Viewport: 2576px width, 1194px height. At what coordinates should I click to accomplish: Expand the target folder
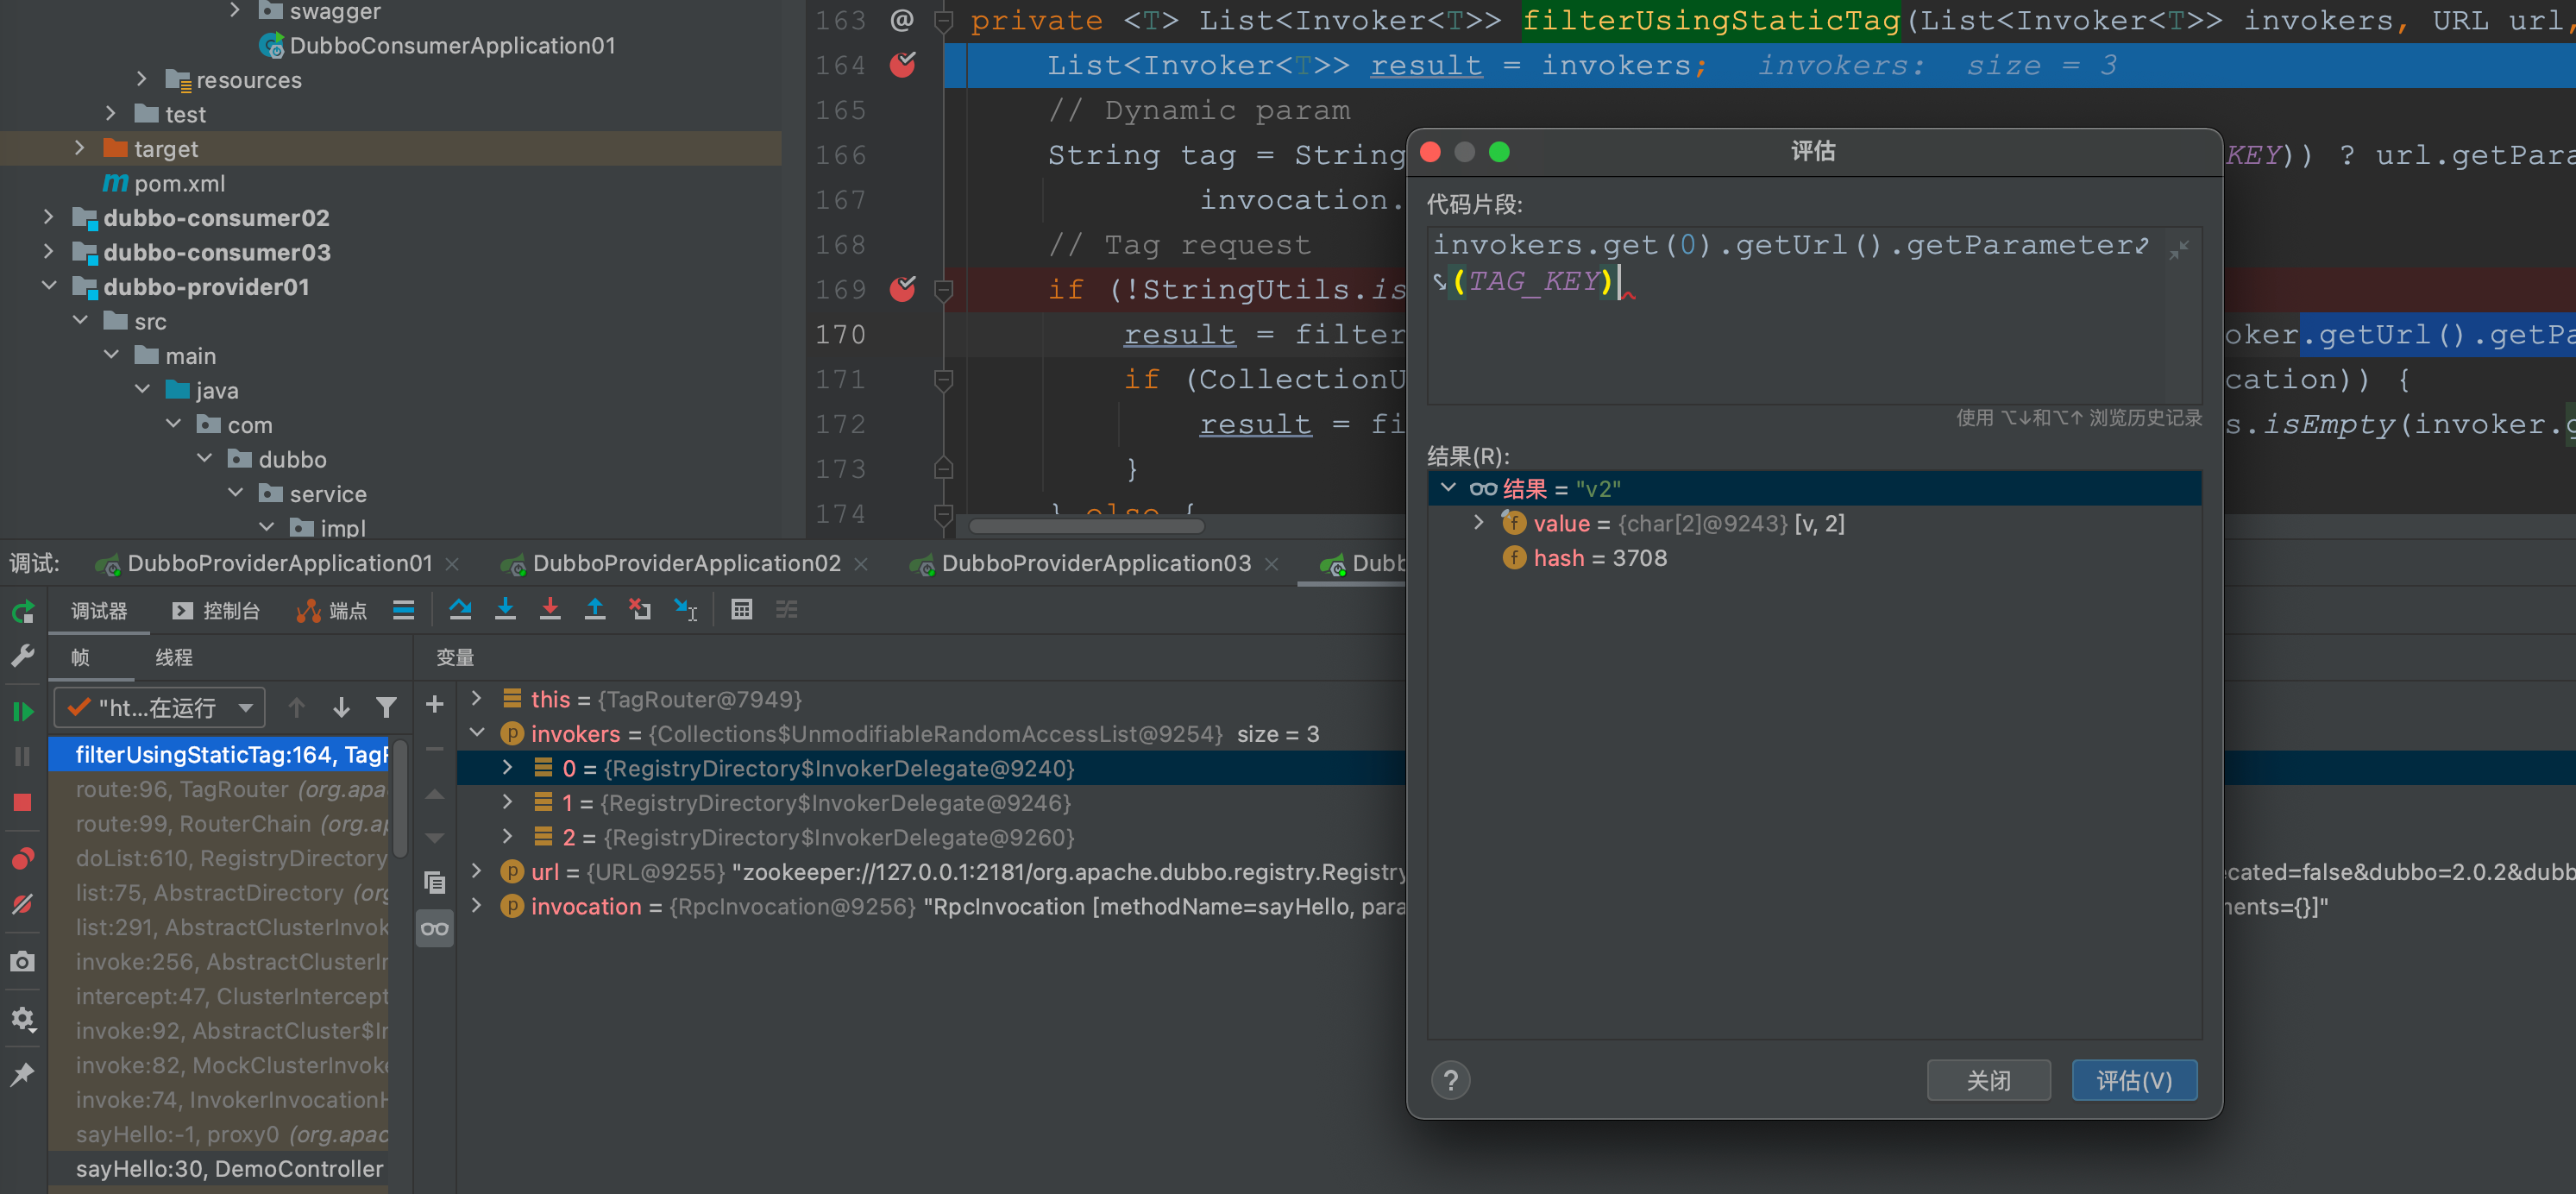[x=79, y=148]
